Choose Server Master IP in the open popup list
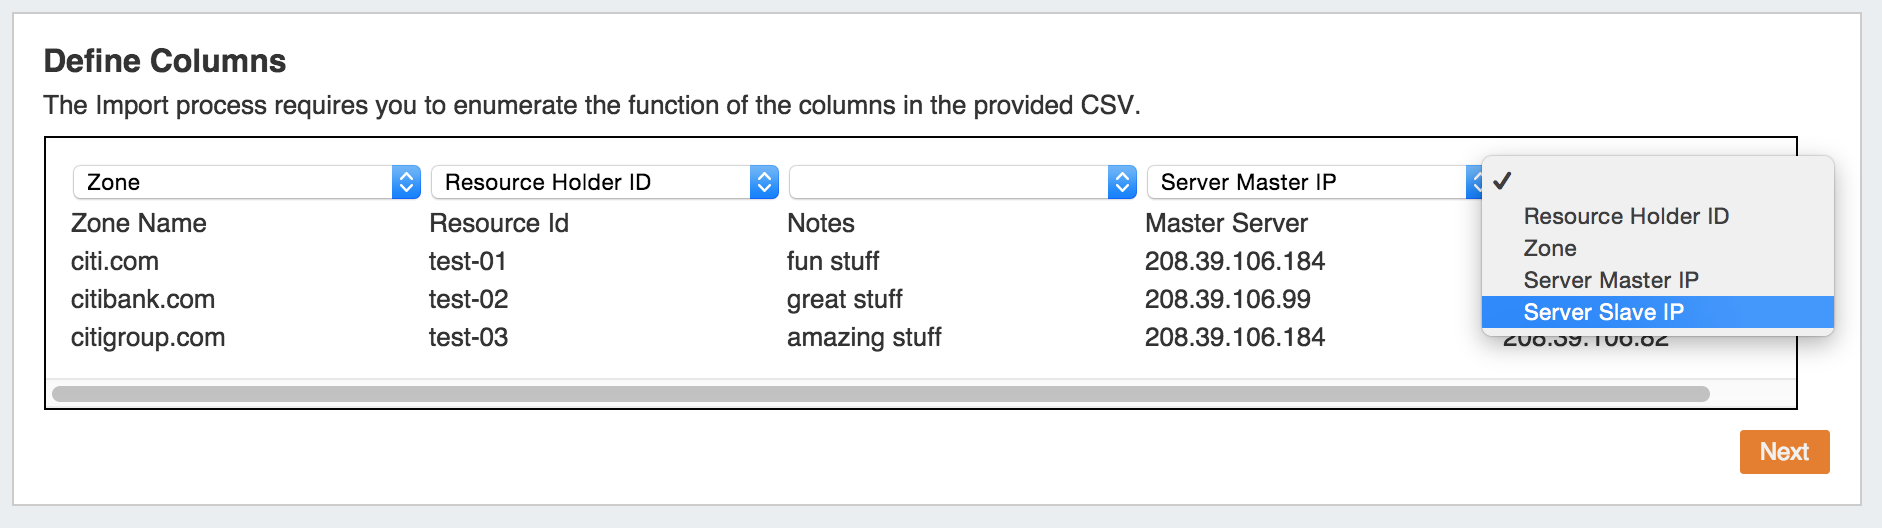The width and height of the screenshot is (1882, 528). click(1611, 280)
